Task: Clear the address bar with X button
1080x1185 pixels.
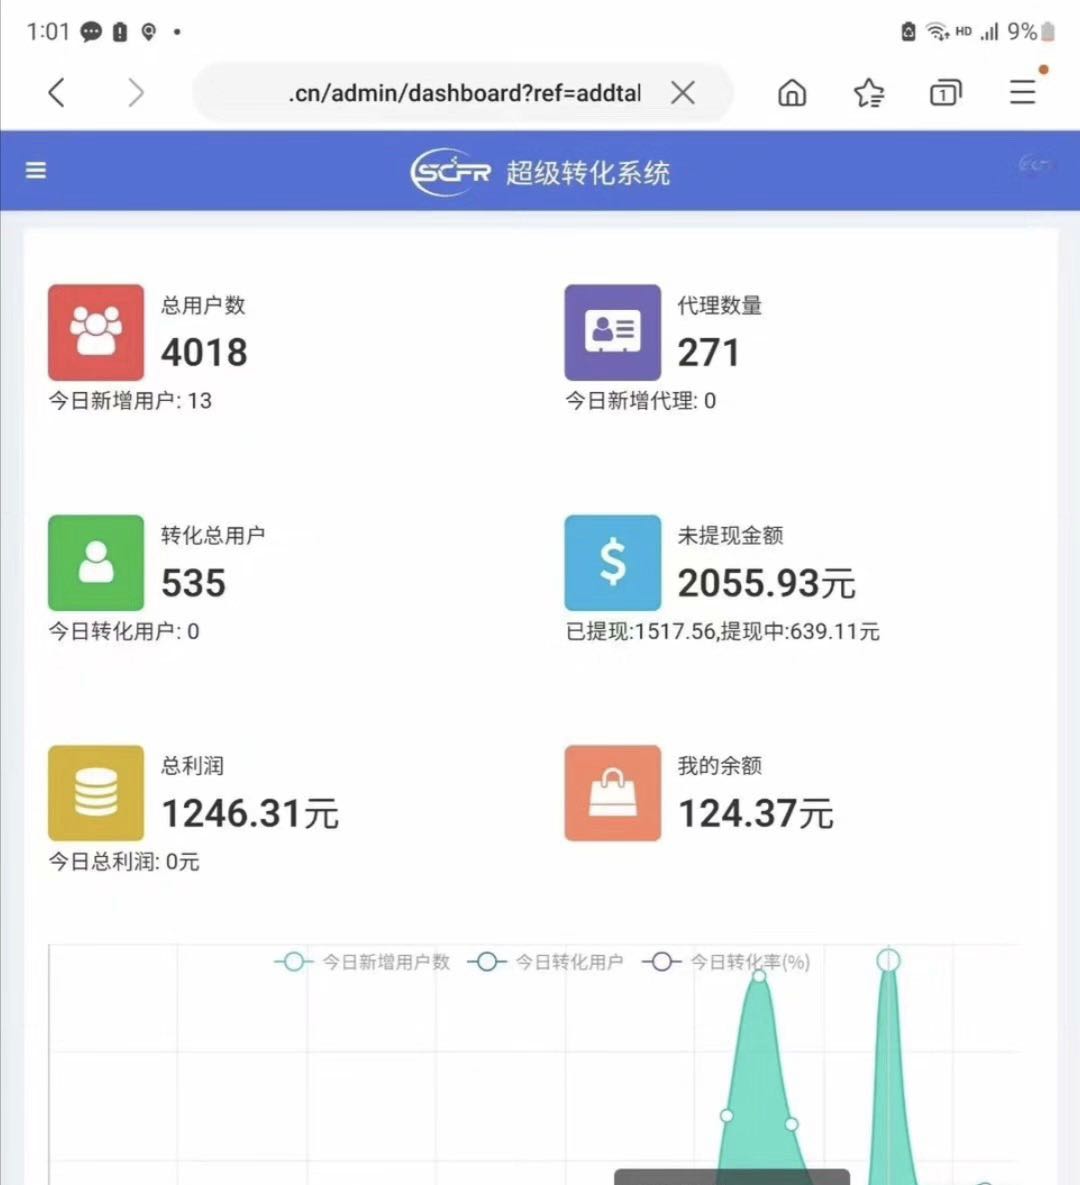Action: [683, 93]
